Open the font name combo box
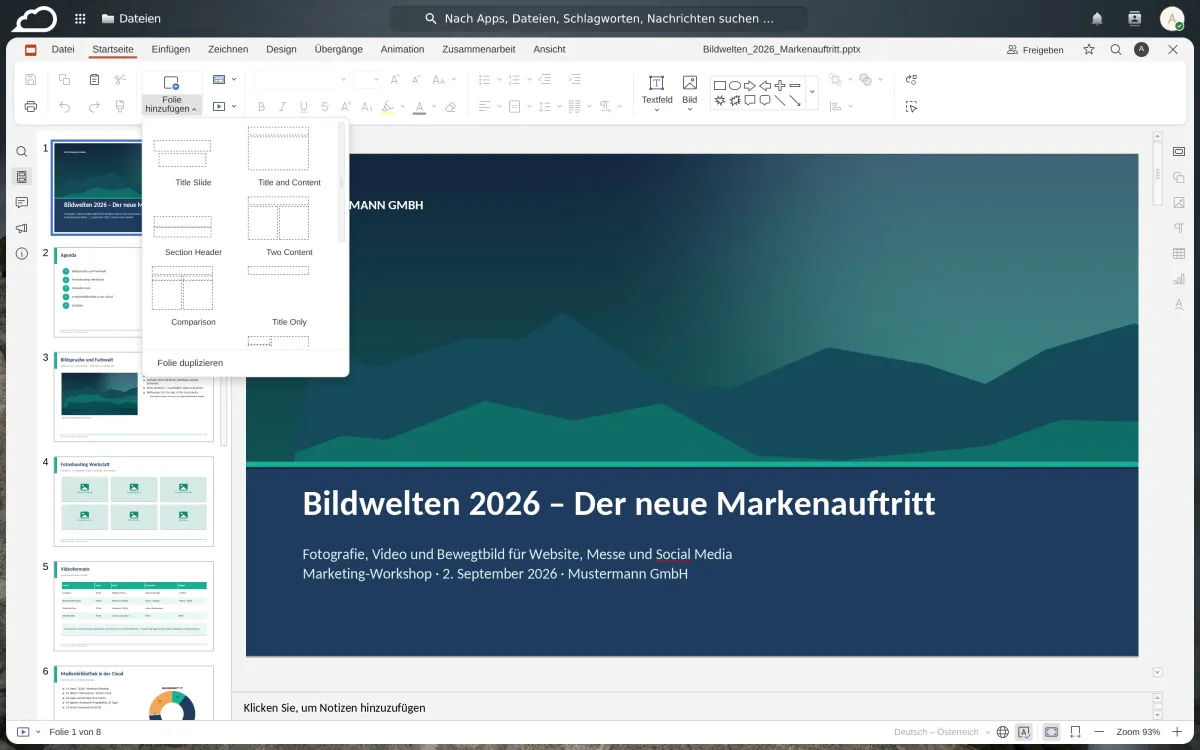This screenshot has width=1200, height=750. (x=299, y=80)
